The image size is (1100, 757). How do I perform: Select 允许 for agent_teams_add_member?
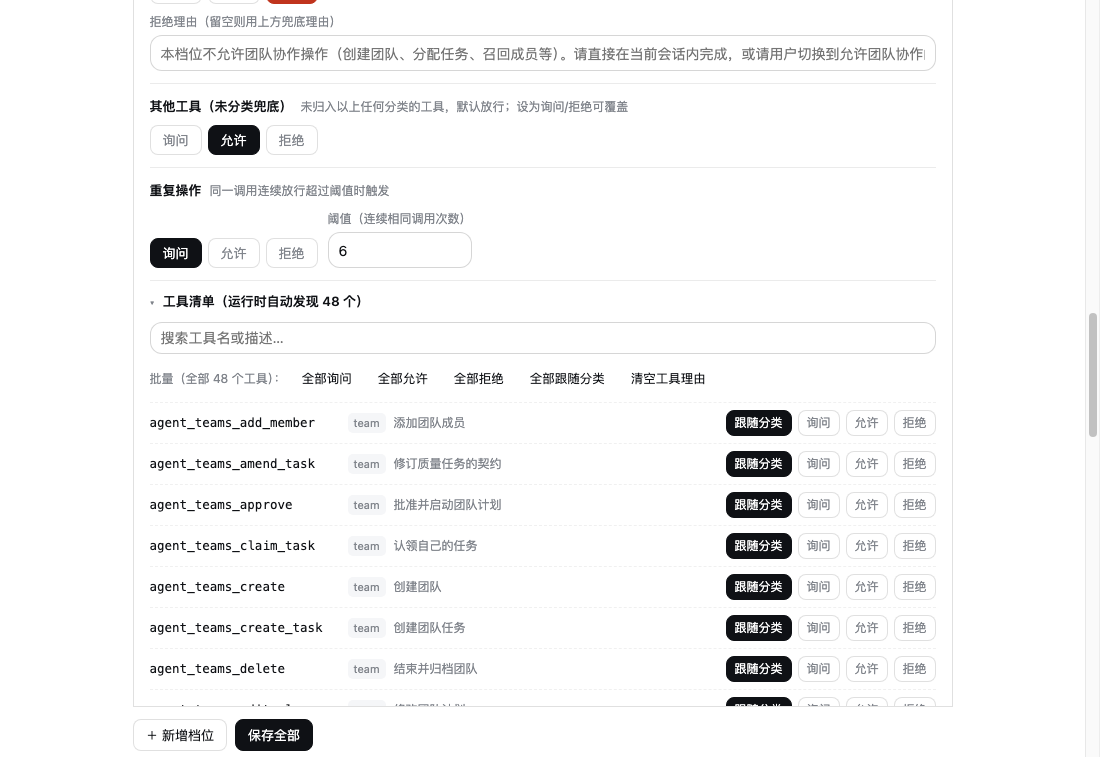[866, 423]
